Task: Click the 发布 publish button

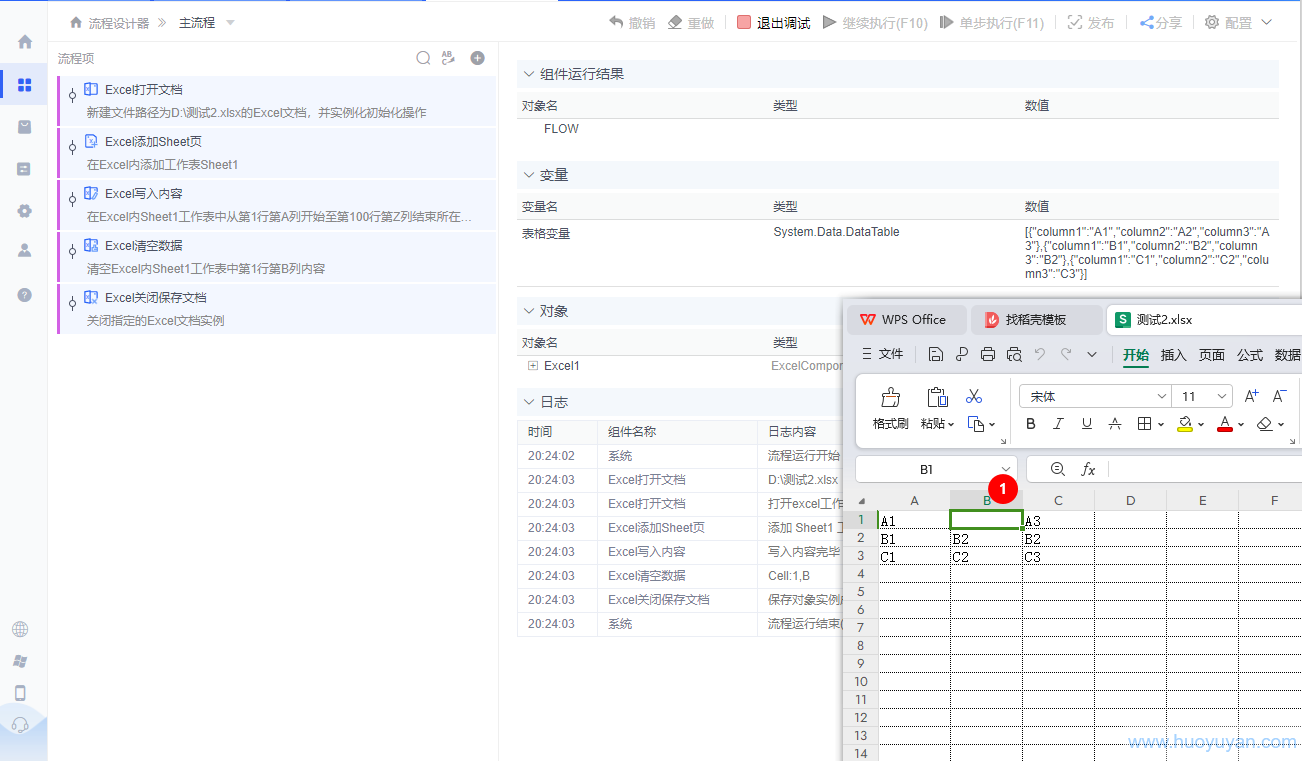Action: point(1090,22)
